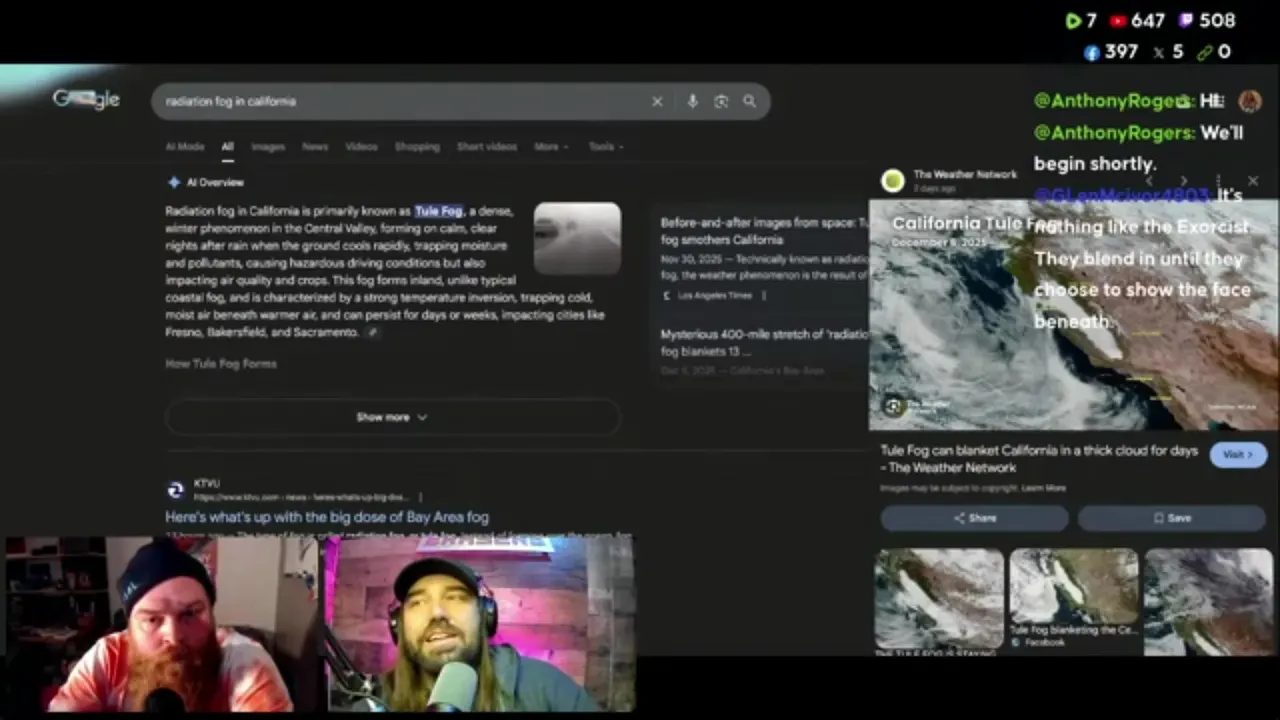This screenshot has height=720, width=1280.
Task: Click the Visit button in image panel
Action: [1238, 454]
